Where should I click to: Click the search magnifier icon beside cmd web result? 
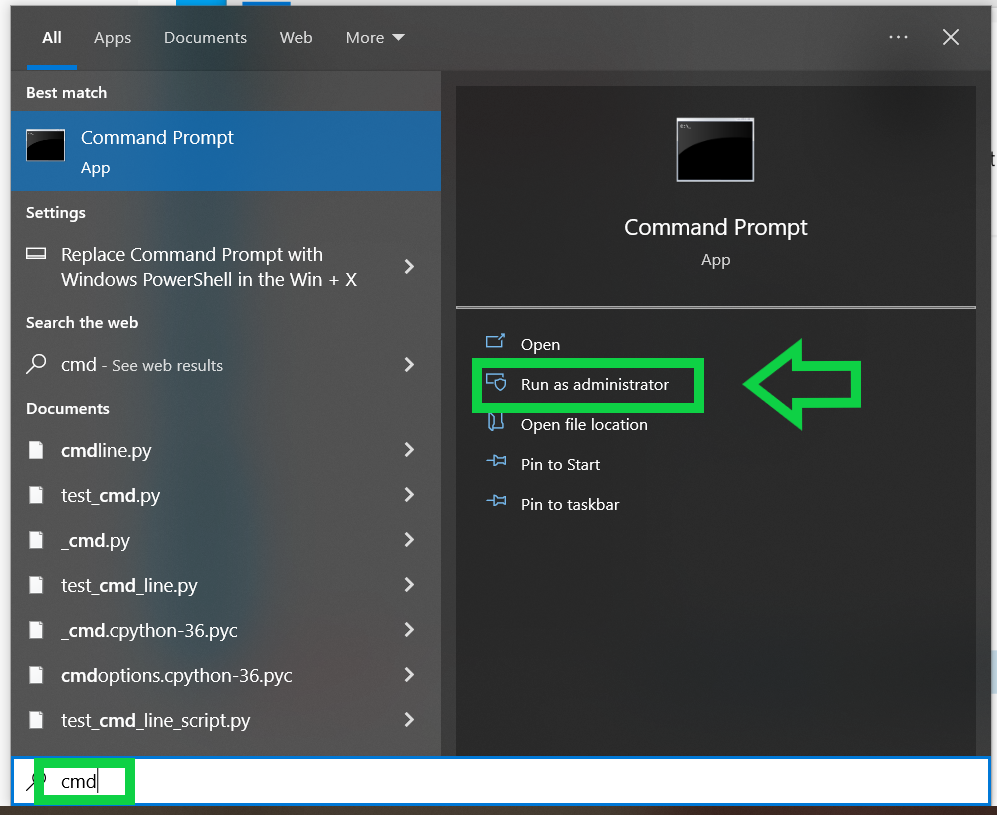pos(36,365)
